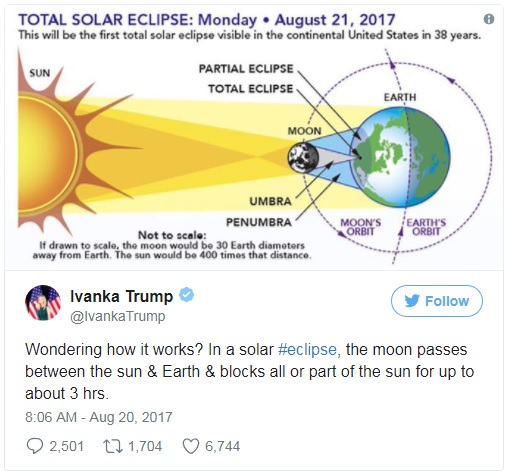Follow @IvankaTrump with the Follow button
The width and height of the screenshot is (507, 474).
point(437,301)
